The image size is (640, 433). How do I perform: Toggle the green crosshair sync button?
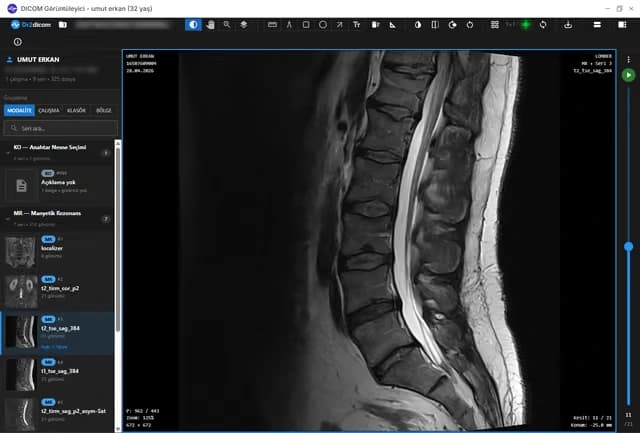(x=526, y=25)
